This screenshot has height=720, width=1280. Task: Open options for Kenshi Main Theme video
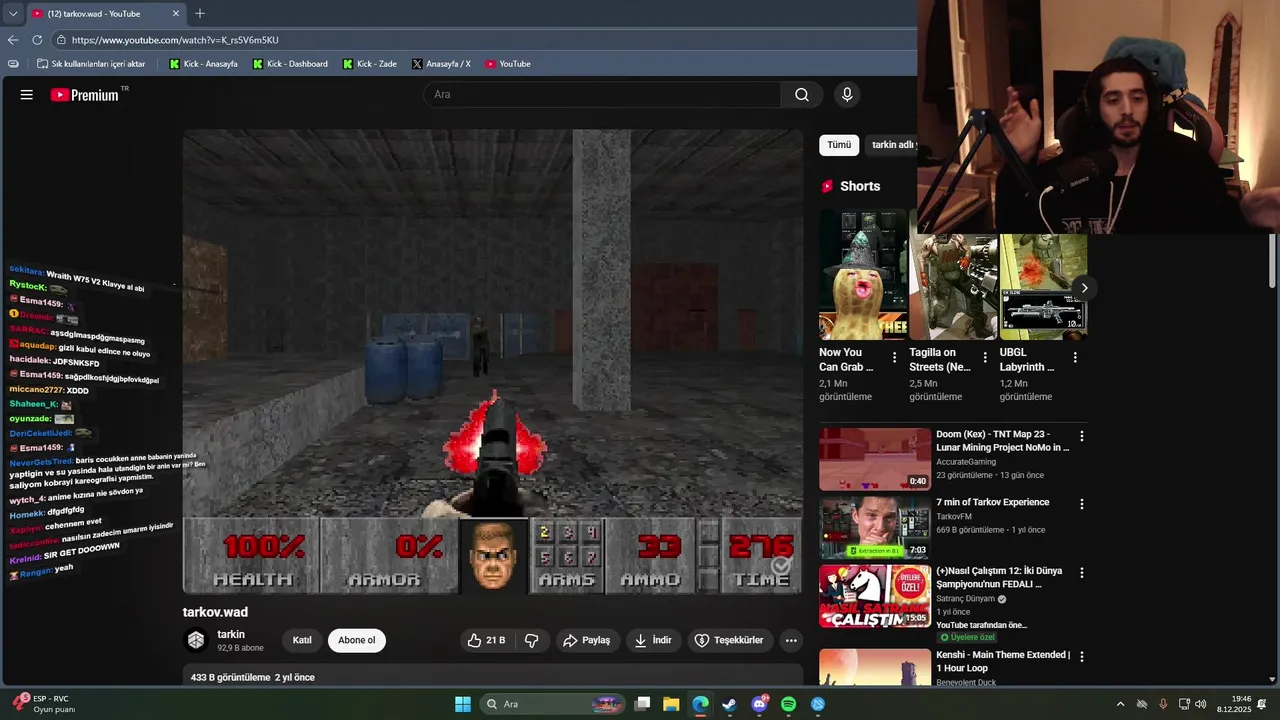tap(1081, 657)
